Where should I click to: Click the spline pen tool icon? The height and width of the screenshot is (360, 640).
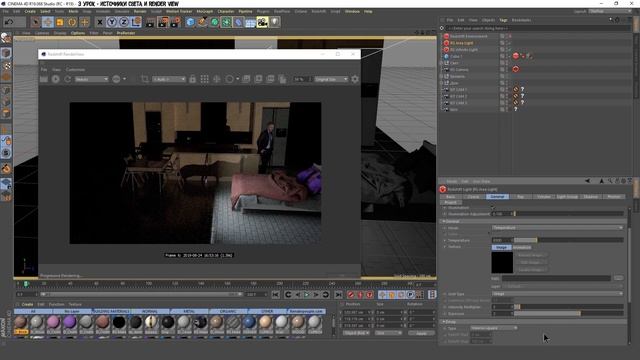202,22
